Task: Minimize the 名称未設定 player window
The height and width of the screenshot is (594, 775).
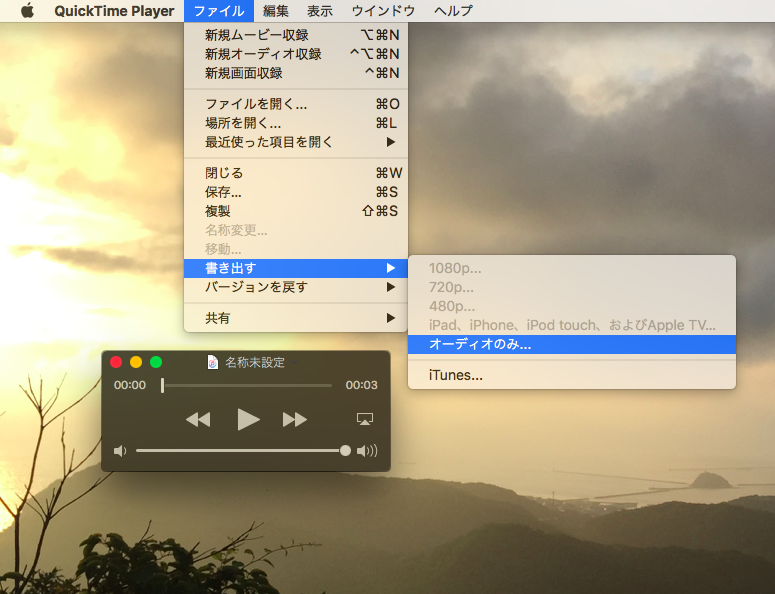Action: [x=136, y=362]
